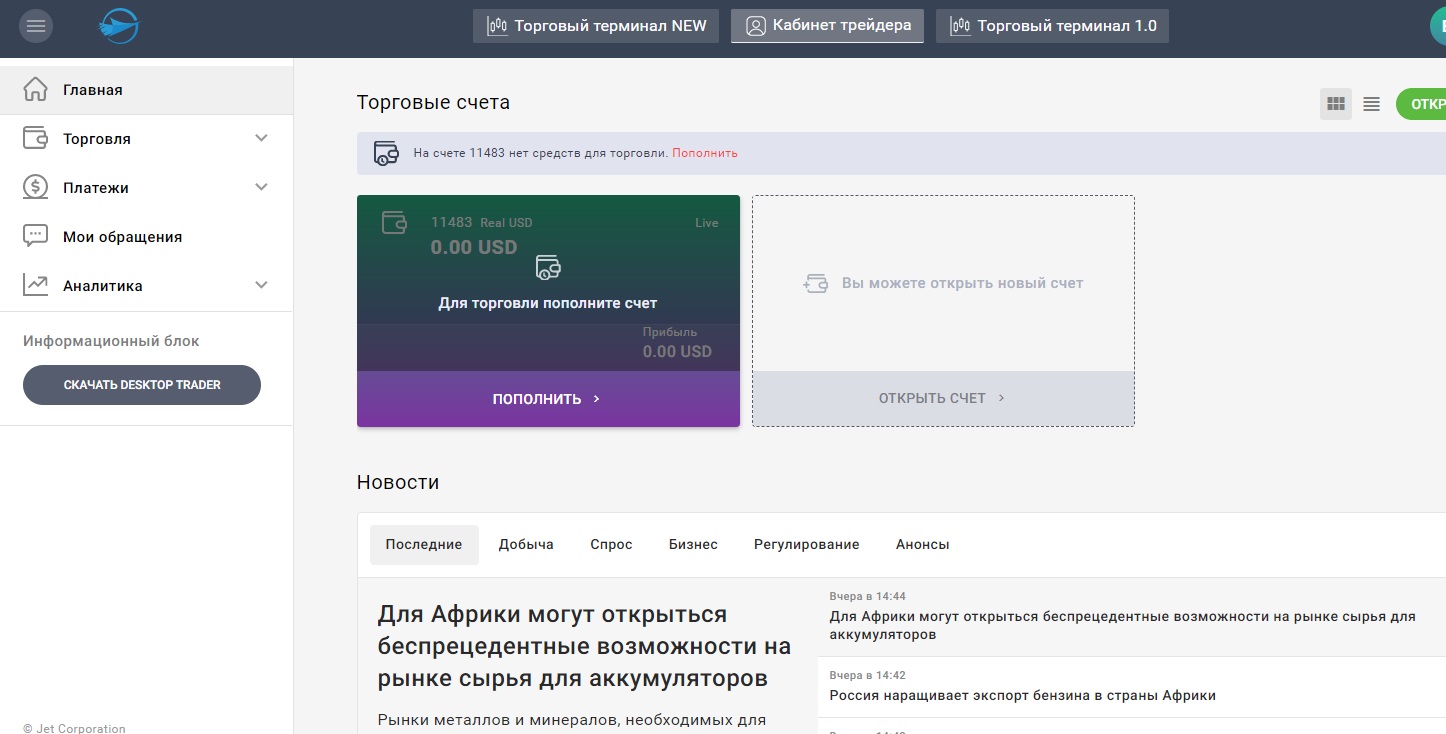Screen dimensions: 1446x734
Task: Open the hamburger menu button
Action: pyautogui.click(x=36, y=26)
